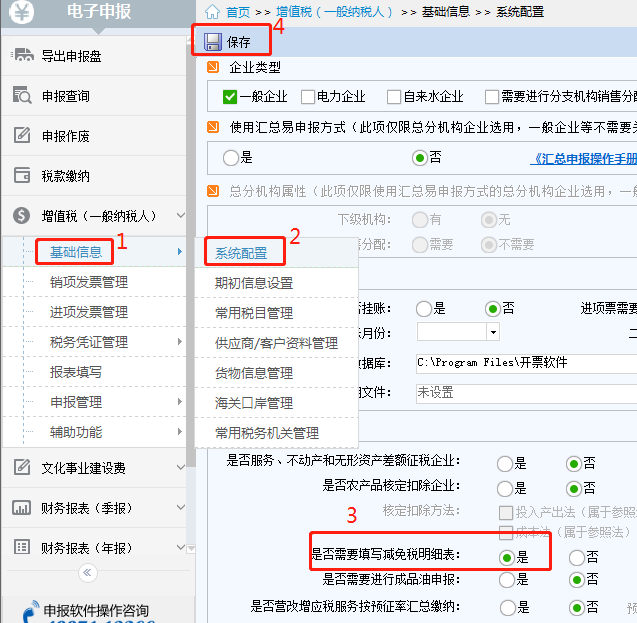Select 否 for 营改增按预征率汇总缴纳
This screenshot has height=623, width=637.
[x=577, y=608]
